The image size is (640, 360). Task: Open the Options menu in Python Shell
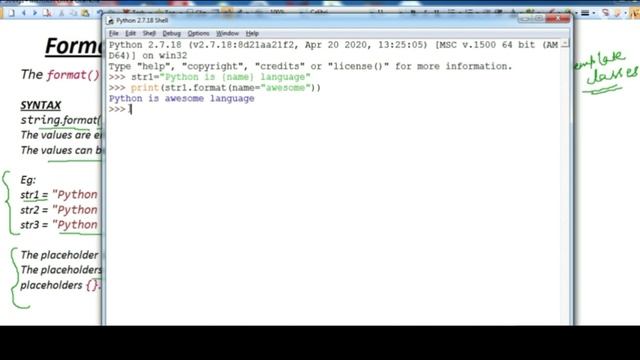pyautogui.click(x=198, y=33)
